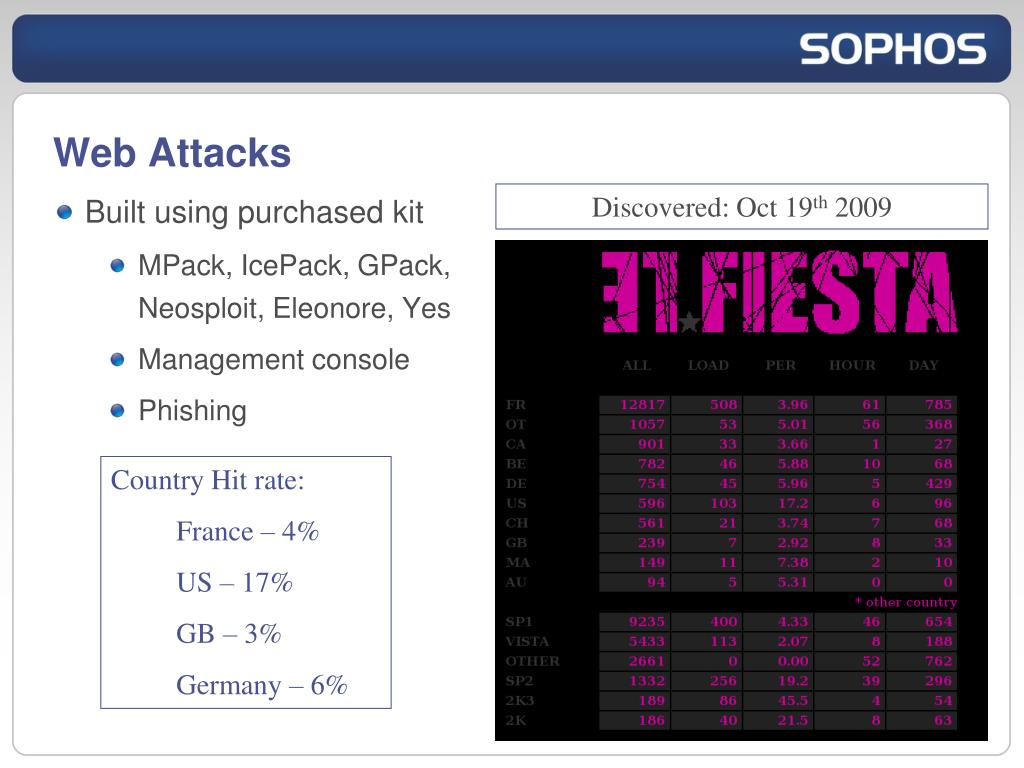1024x768 pixels.
Task: Click the 'France – 4%' entry
Action: [x=248, y=531]
